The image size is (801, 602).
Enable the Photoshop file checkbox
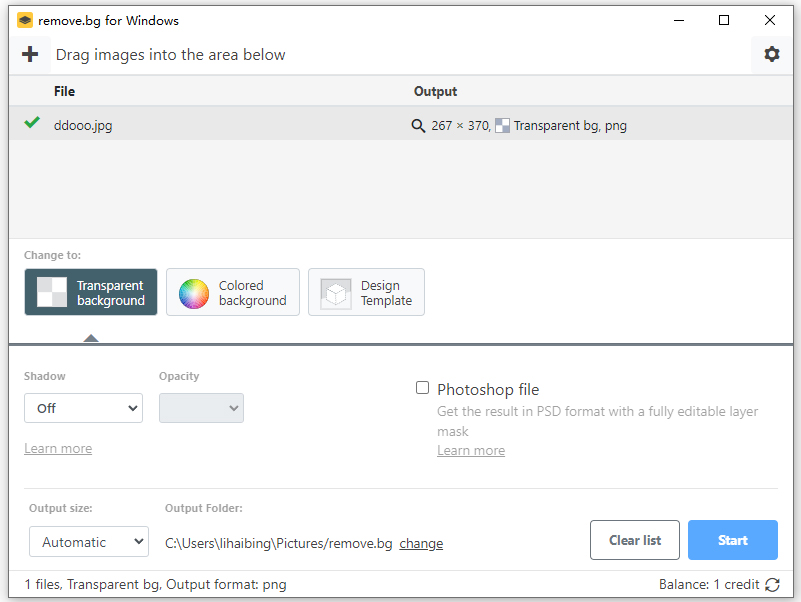click(423, 388)
